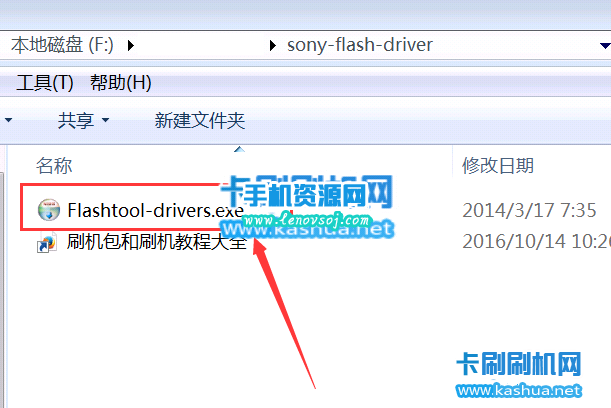
Task: Select the Flashtool-drivers.exe file name
Action: pos(155,210)
